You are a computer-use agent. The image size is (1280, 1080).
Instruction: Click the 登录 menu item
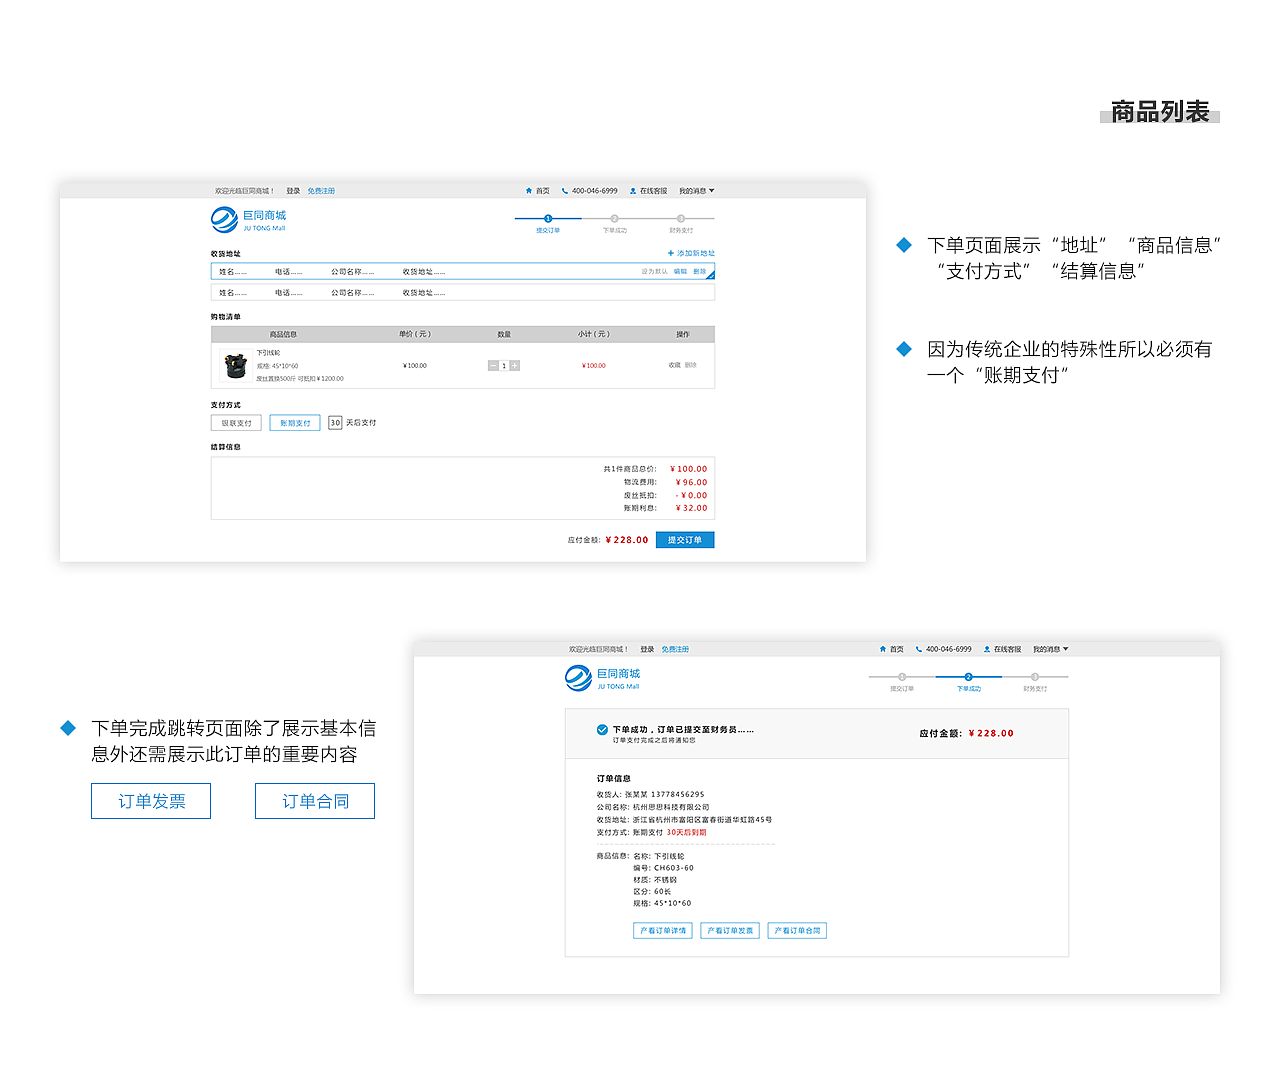click(x=293, y=190)
